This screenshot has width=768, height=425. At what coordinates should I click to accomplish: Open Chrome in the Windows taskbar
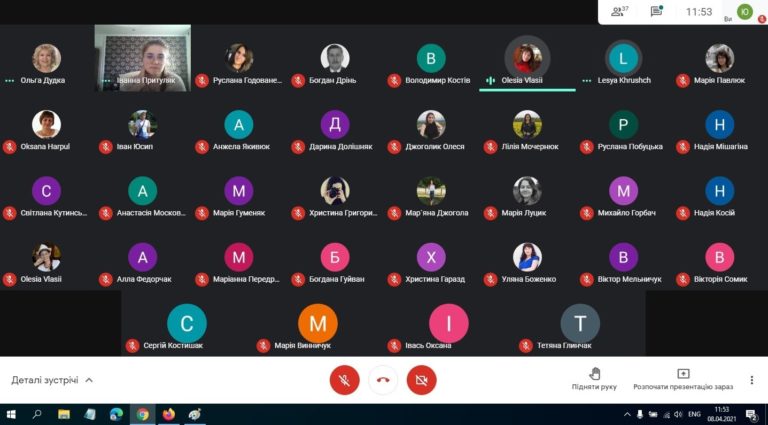pos(143,415)
